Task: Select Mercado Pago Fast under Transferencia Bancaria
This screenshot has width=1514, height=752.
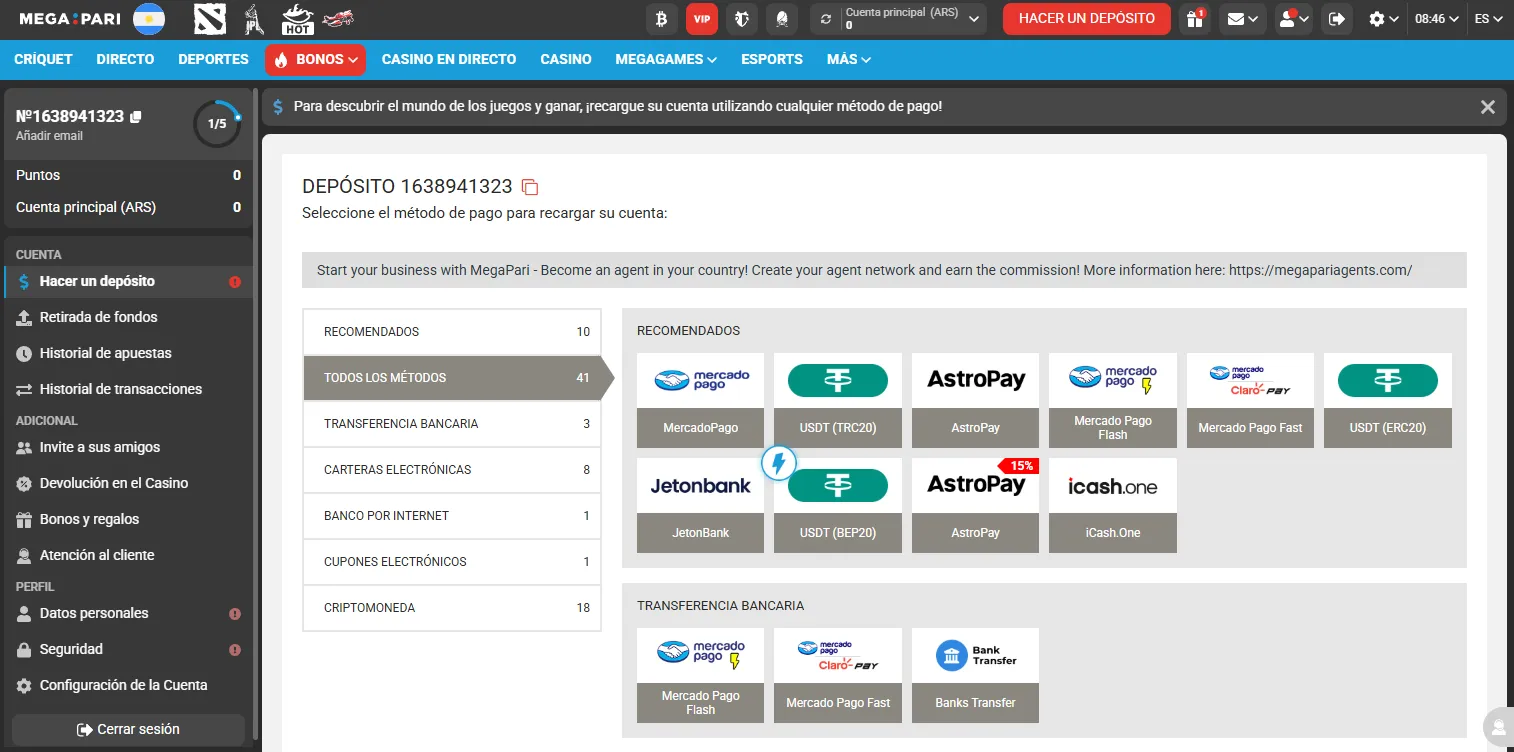Action: tap(838, 675)
